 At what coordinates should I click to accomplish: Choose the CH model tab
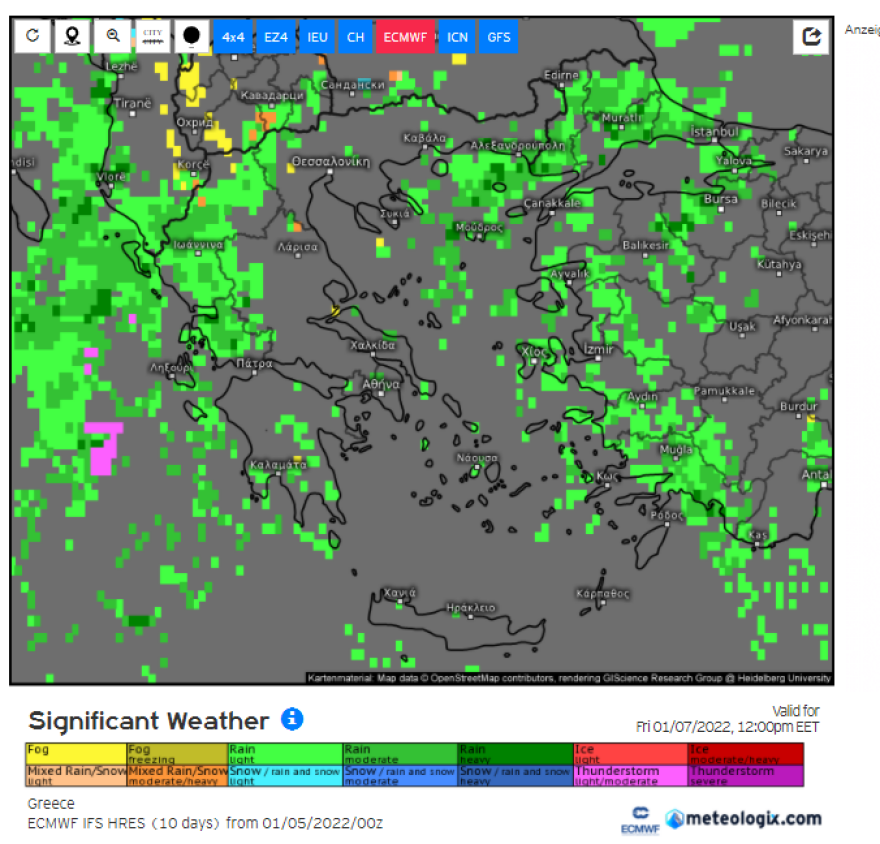click(x=356, y=37)
